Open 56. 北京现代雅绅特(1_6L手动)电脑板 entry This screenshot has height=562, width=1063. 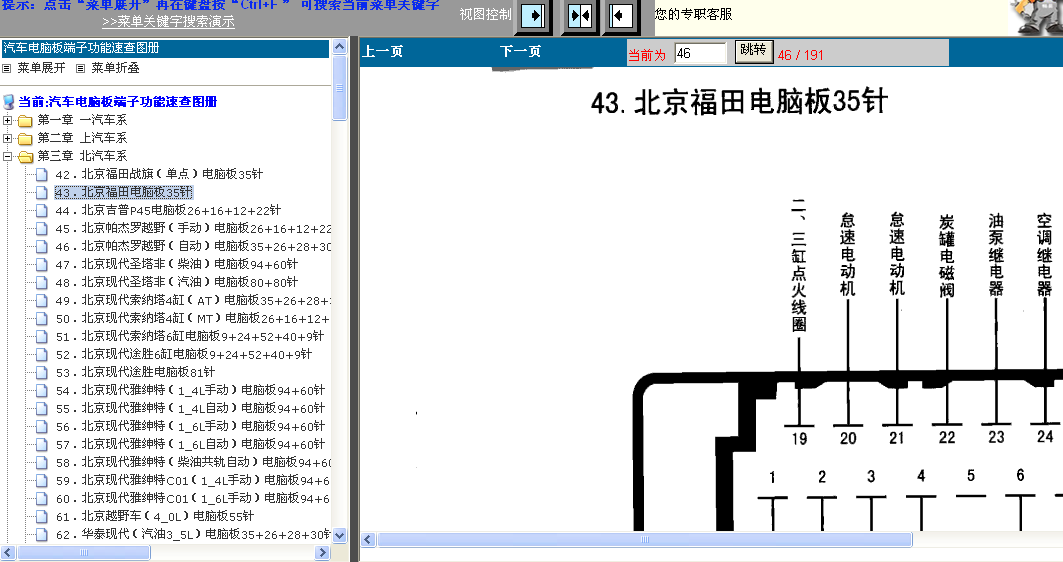pyautogui.click(x=190, y=426)
